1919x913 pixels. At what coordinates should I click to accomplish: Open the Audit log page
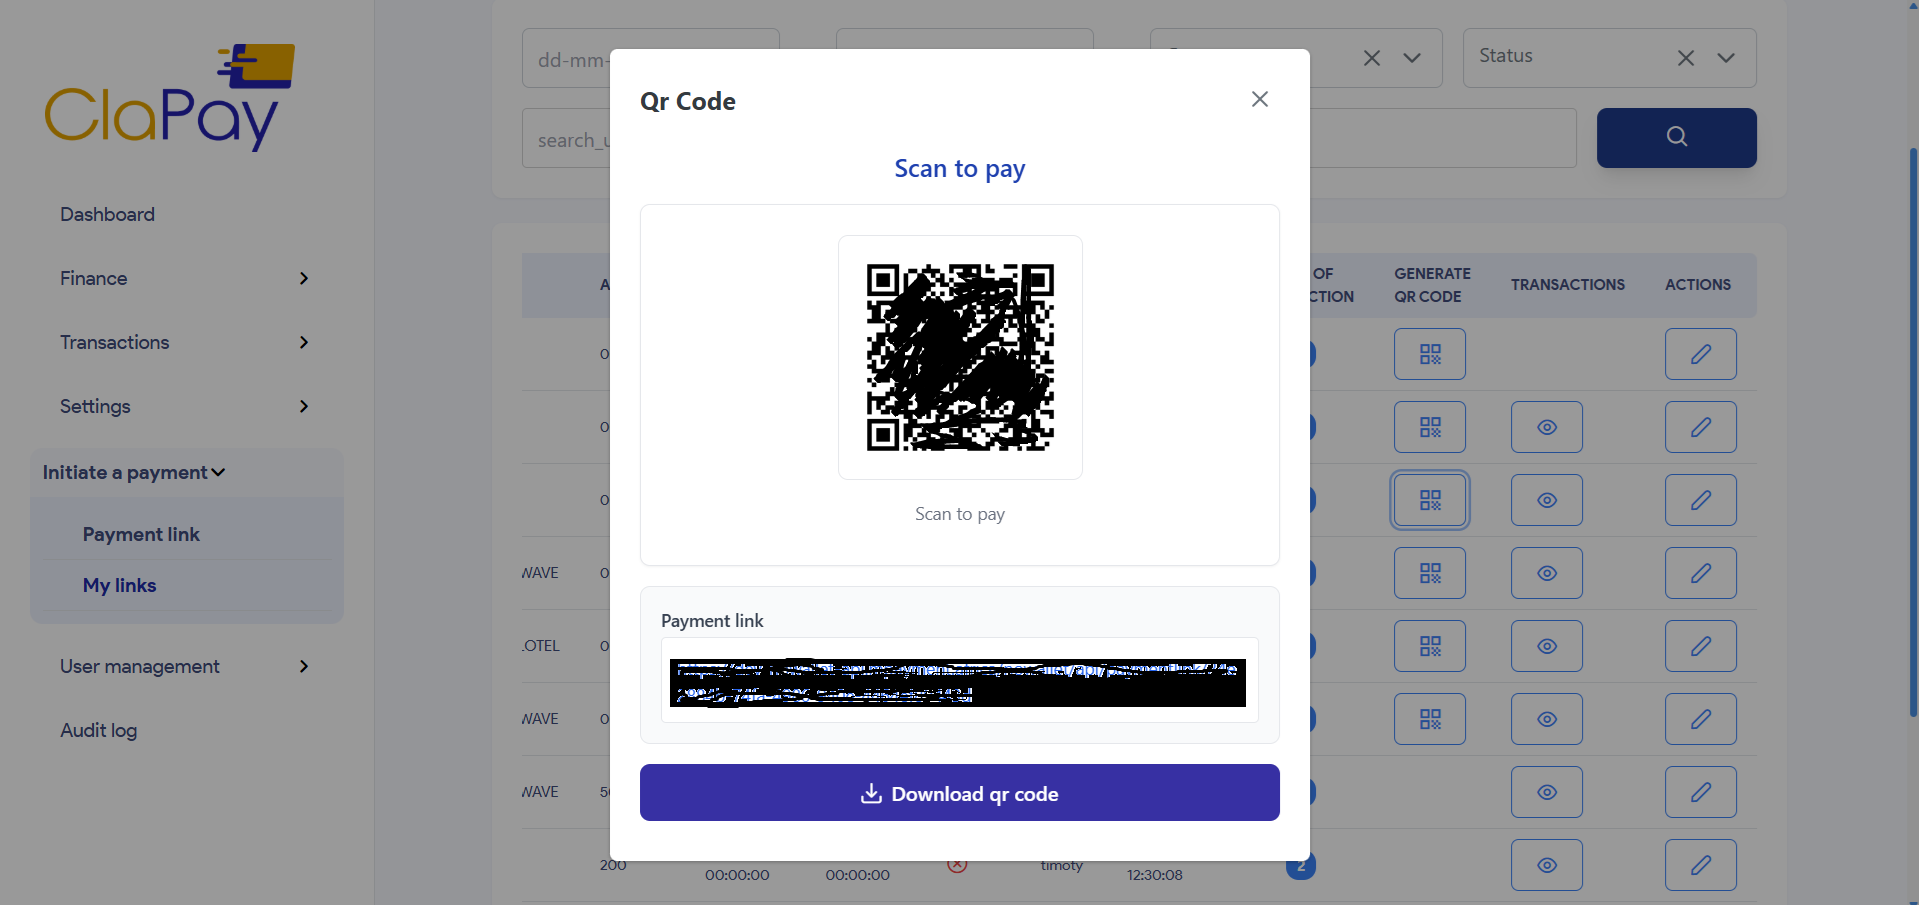pyautogui.click(x=98, y=730)
